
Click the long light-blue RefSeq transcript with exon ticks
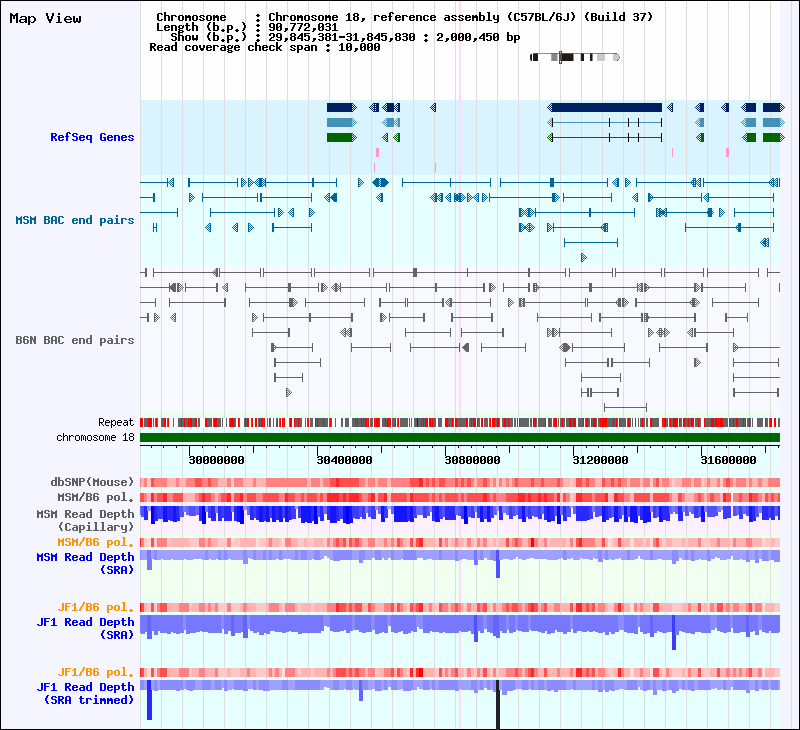pos(605,122)
